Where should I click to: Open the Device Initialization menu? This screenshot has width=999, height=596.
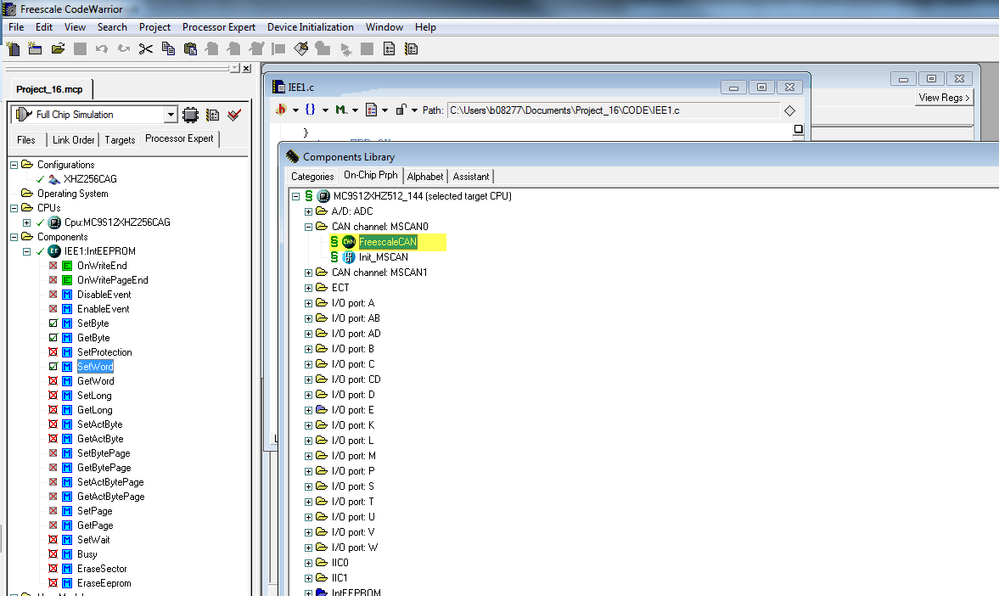(310, 27)
